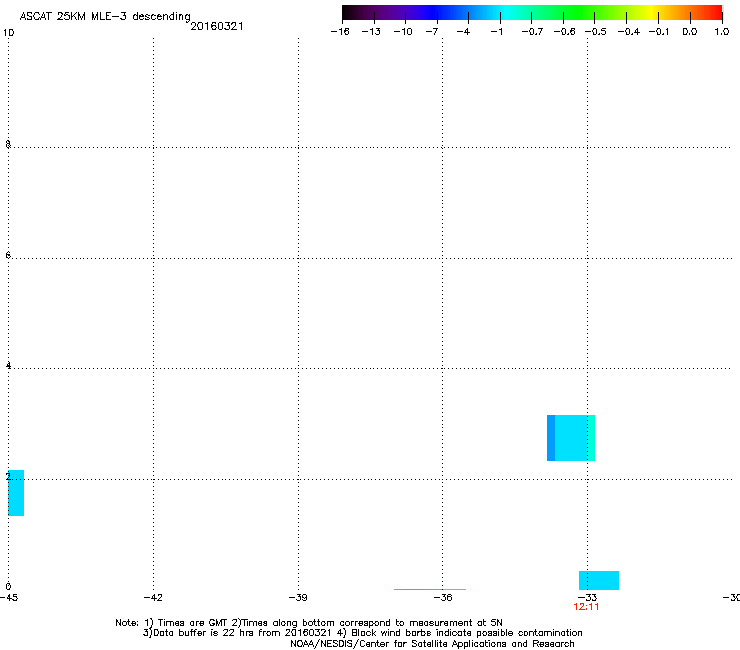
Task: Click the -42 longitude axis label
Action: 153,598
